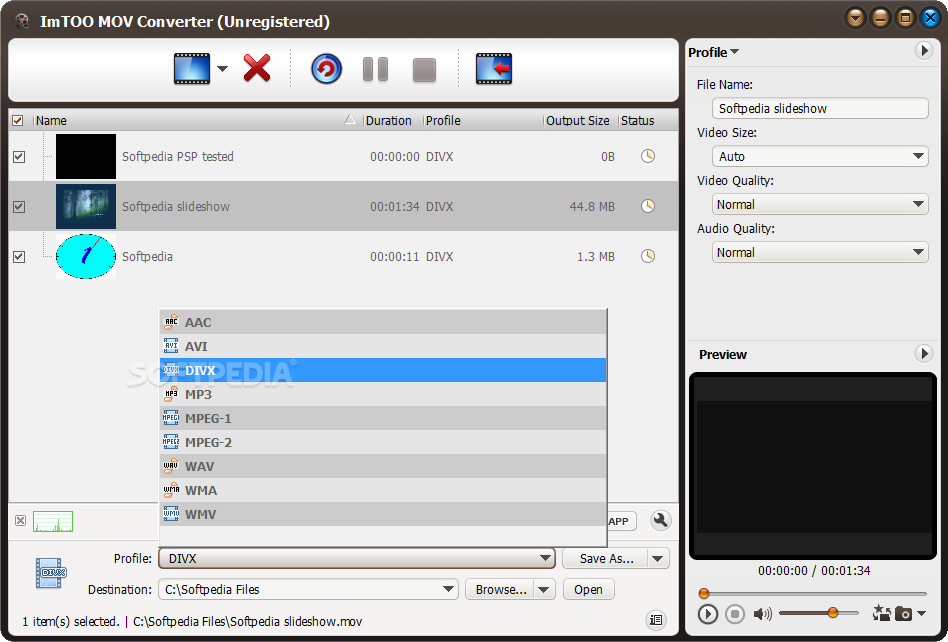Image resolution: width=948 pixels, height=642 pixels.
Task: Click the DIVX filmstrip profile icon
Action: click(x=51, y=573)
